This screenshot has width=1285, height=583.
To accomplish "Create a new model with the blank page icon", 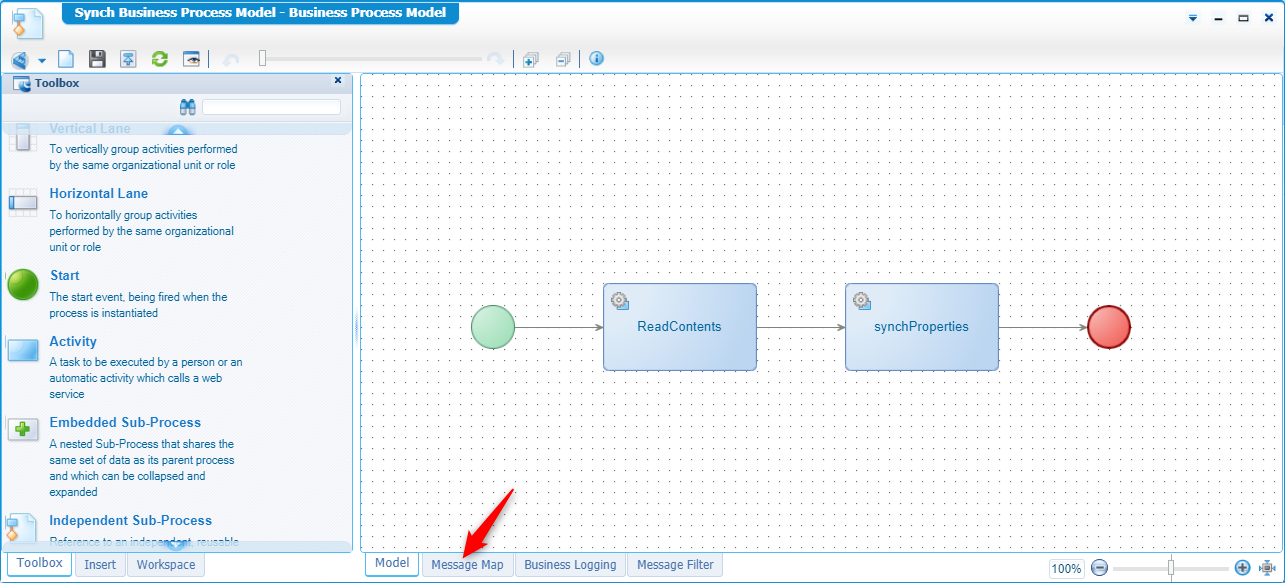I will 66,59.
